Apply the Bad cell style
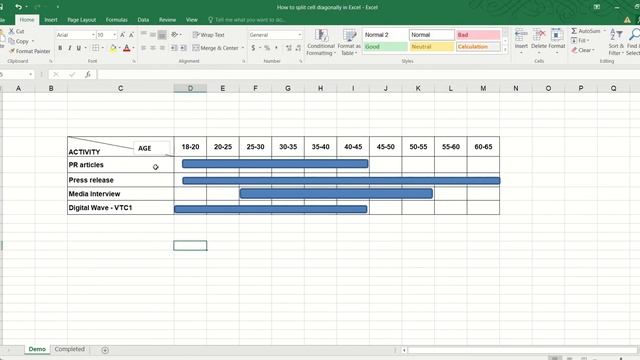 (x=478, y=35)
